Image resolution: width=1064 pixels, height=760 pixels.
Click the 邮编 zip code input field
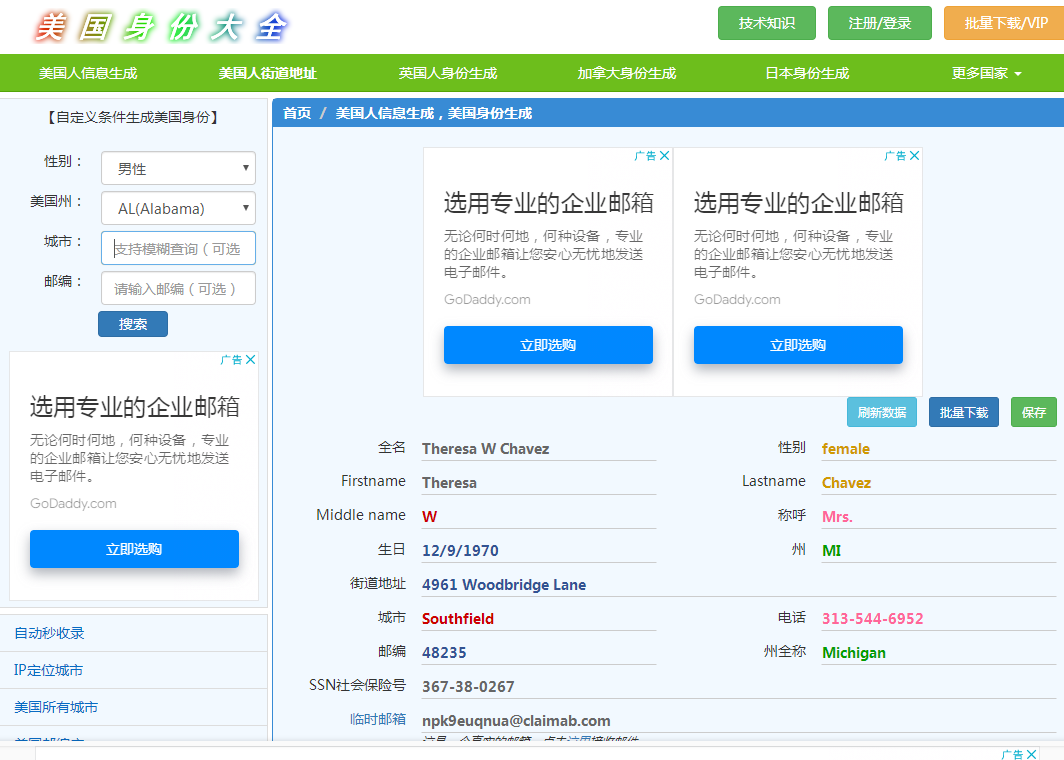[178, 288]
